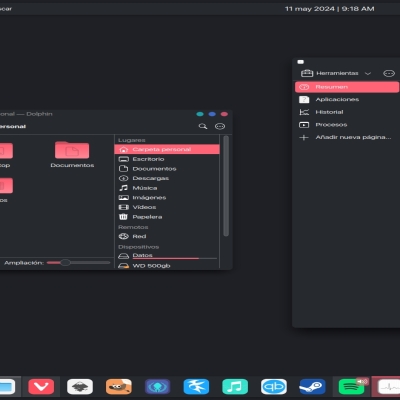Launch Steam from the dock

[312, 387]
